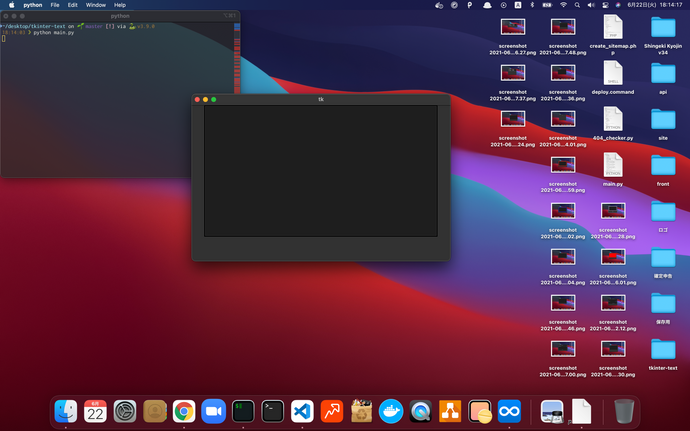Open the Help menu
Screen dimensions: 690x431
pyautogui.click(x=120, y=5)
